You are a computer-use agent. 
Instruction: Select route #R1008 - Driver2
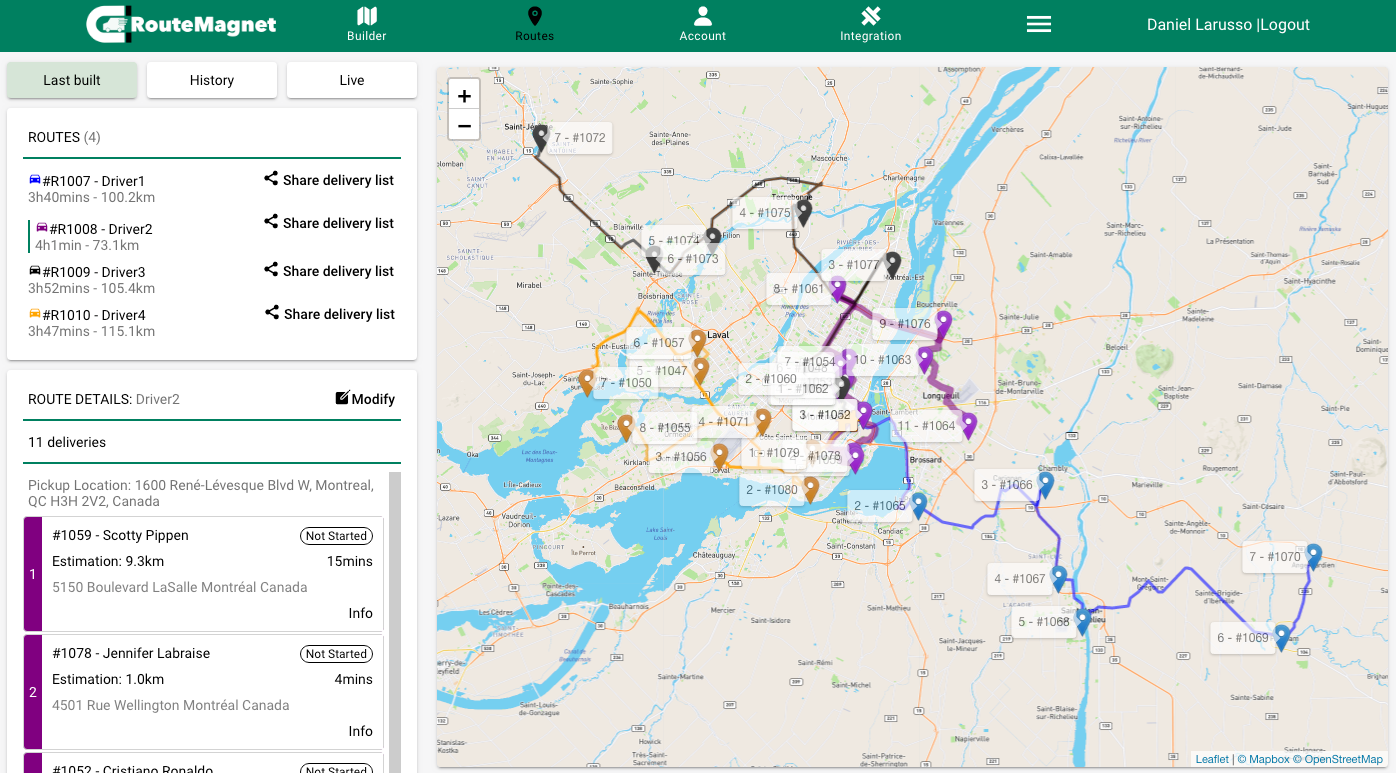coord(101,229)
